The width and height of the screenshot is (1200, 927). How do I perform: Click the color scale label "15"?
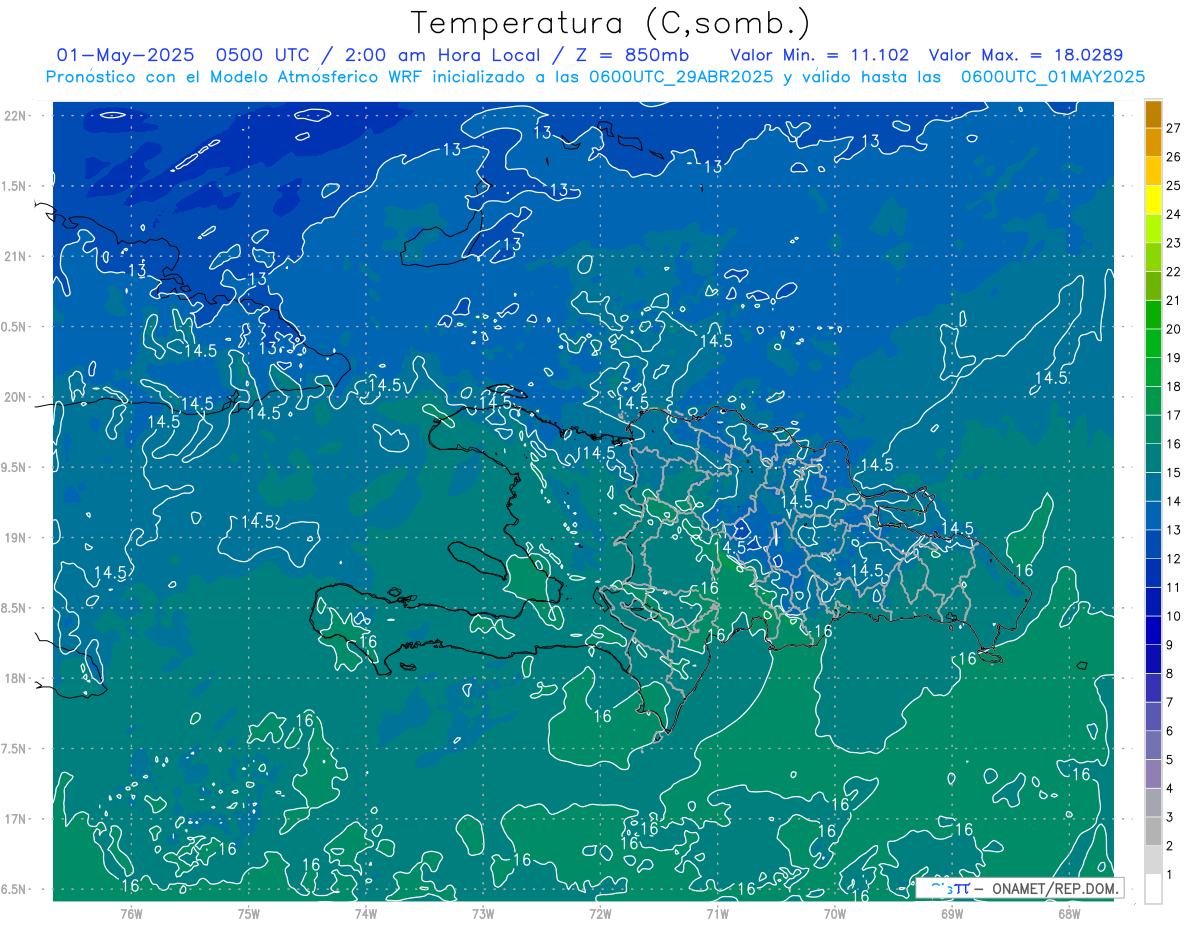click(x=1175, y=472)
